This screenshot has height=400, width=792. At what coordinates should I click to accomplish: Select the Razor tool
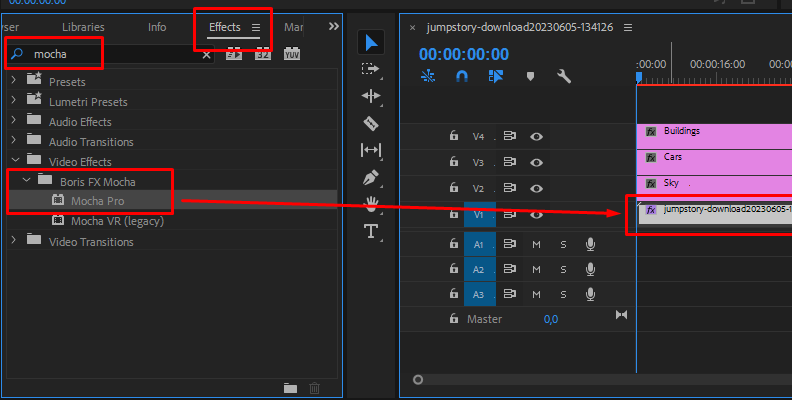point(371,123)
